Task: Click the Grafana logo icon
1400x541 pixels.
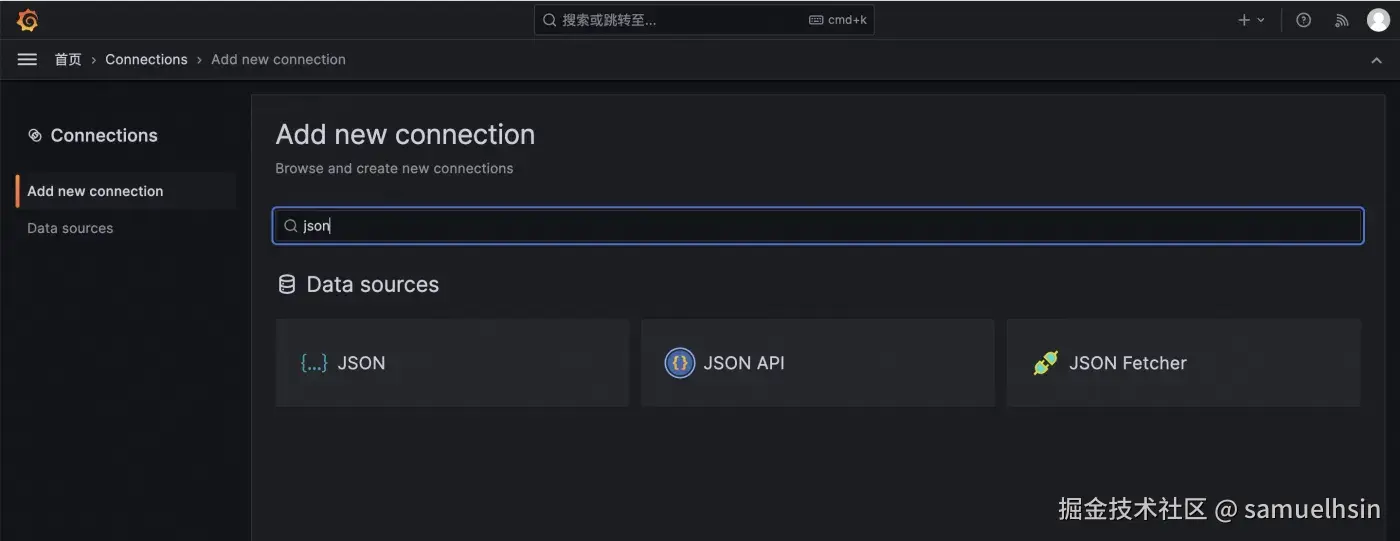Action: (x=28, y=20)
